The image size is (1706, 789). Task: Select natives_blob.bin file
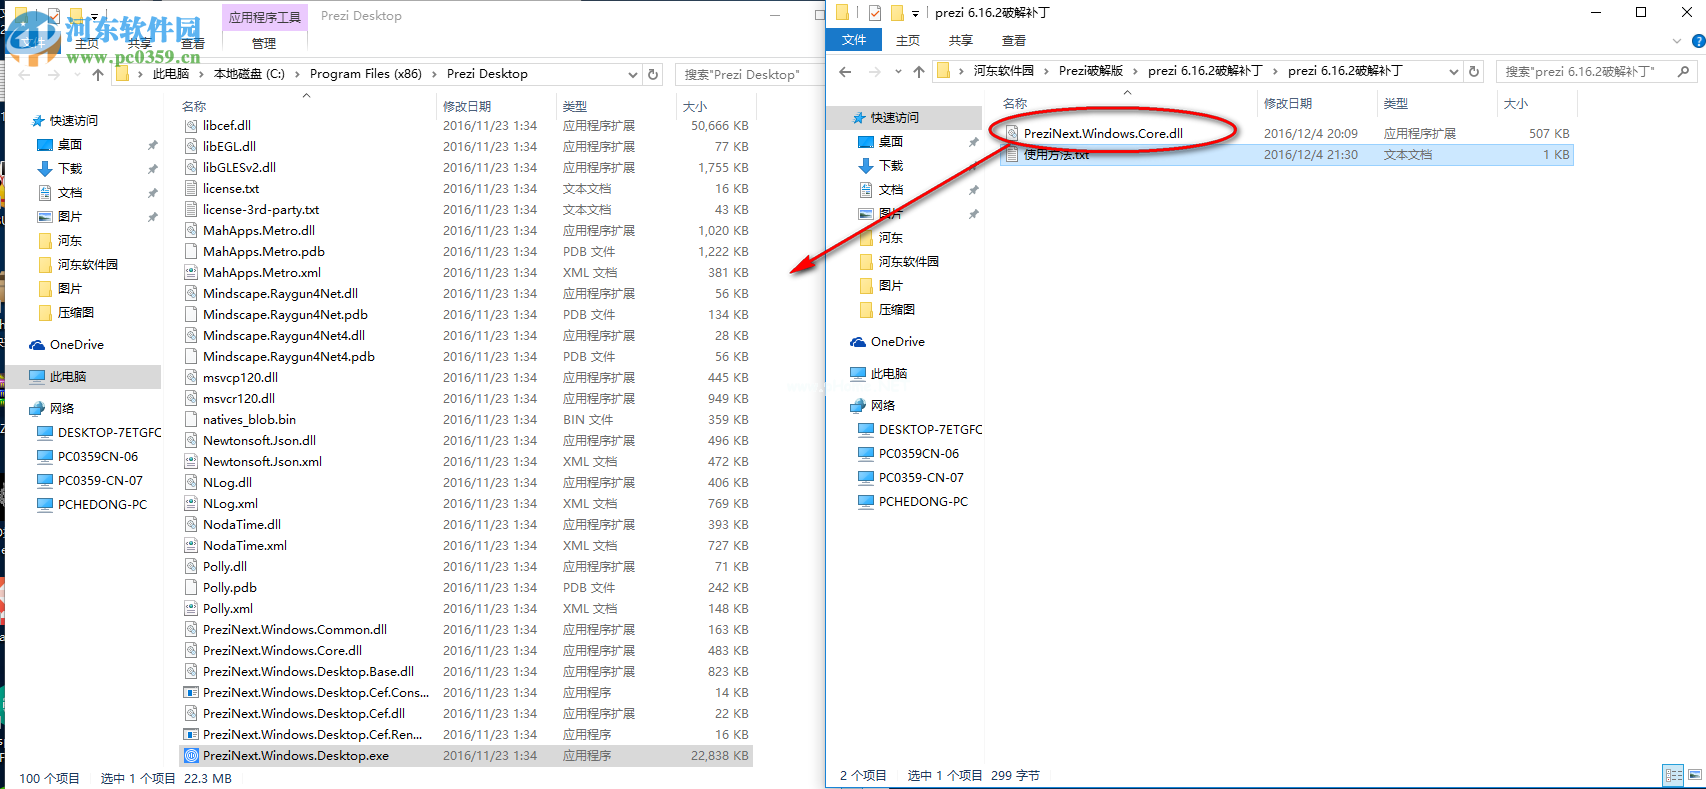(249, 419)
